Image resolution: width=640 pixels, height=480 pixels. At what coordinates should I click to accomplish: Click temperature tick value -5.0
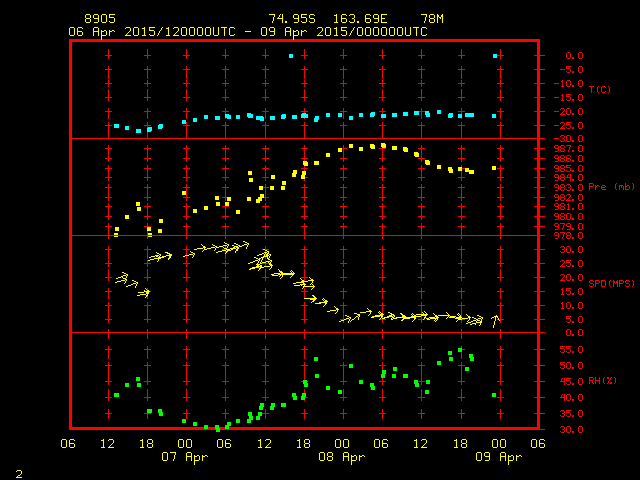tap(571, 70)
